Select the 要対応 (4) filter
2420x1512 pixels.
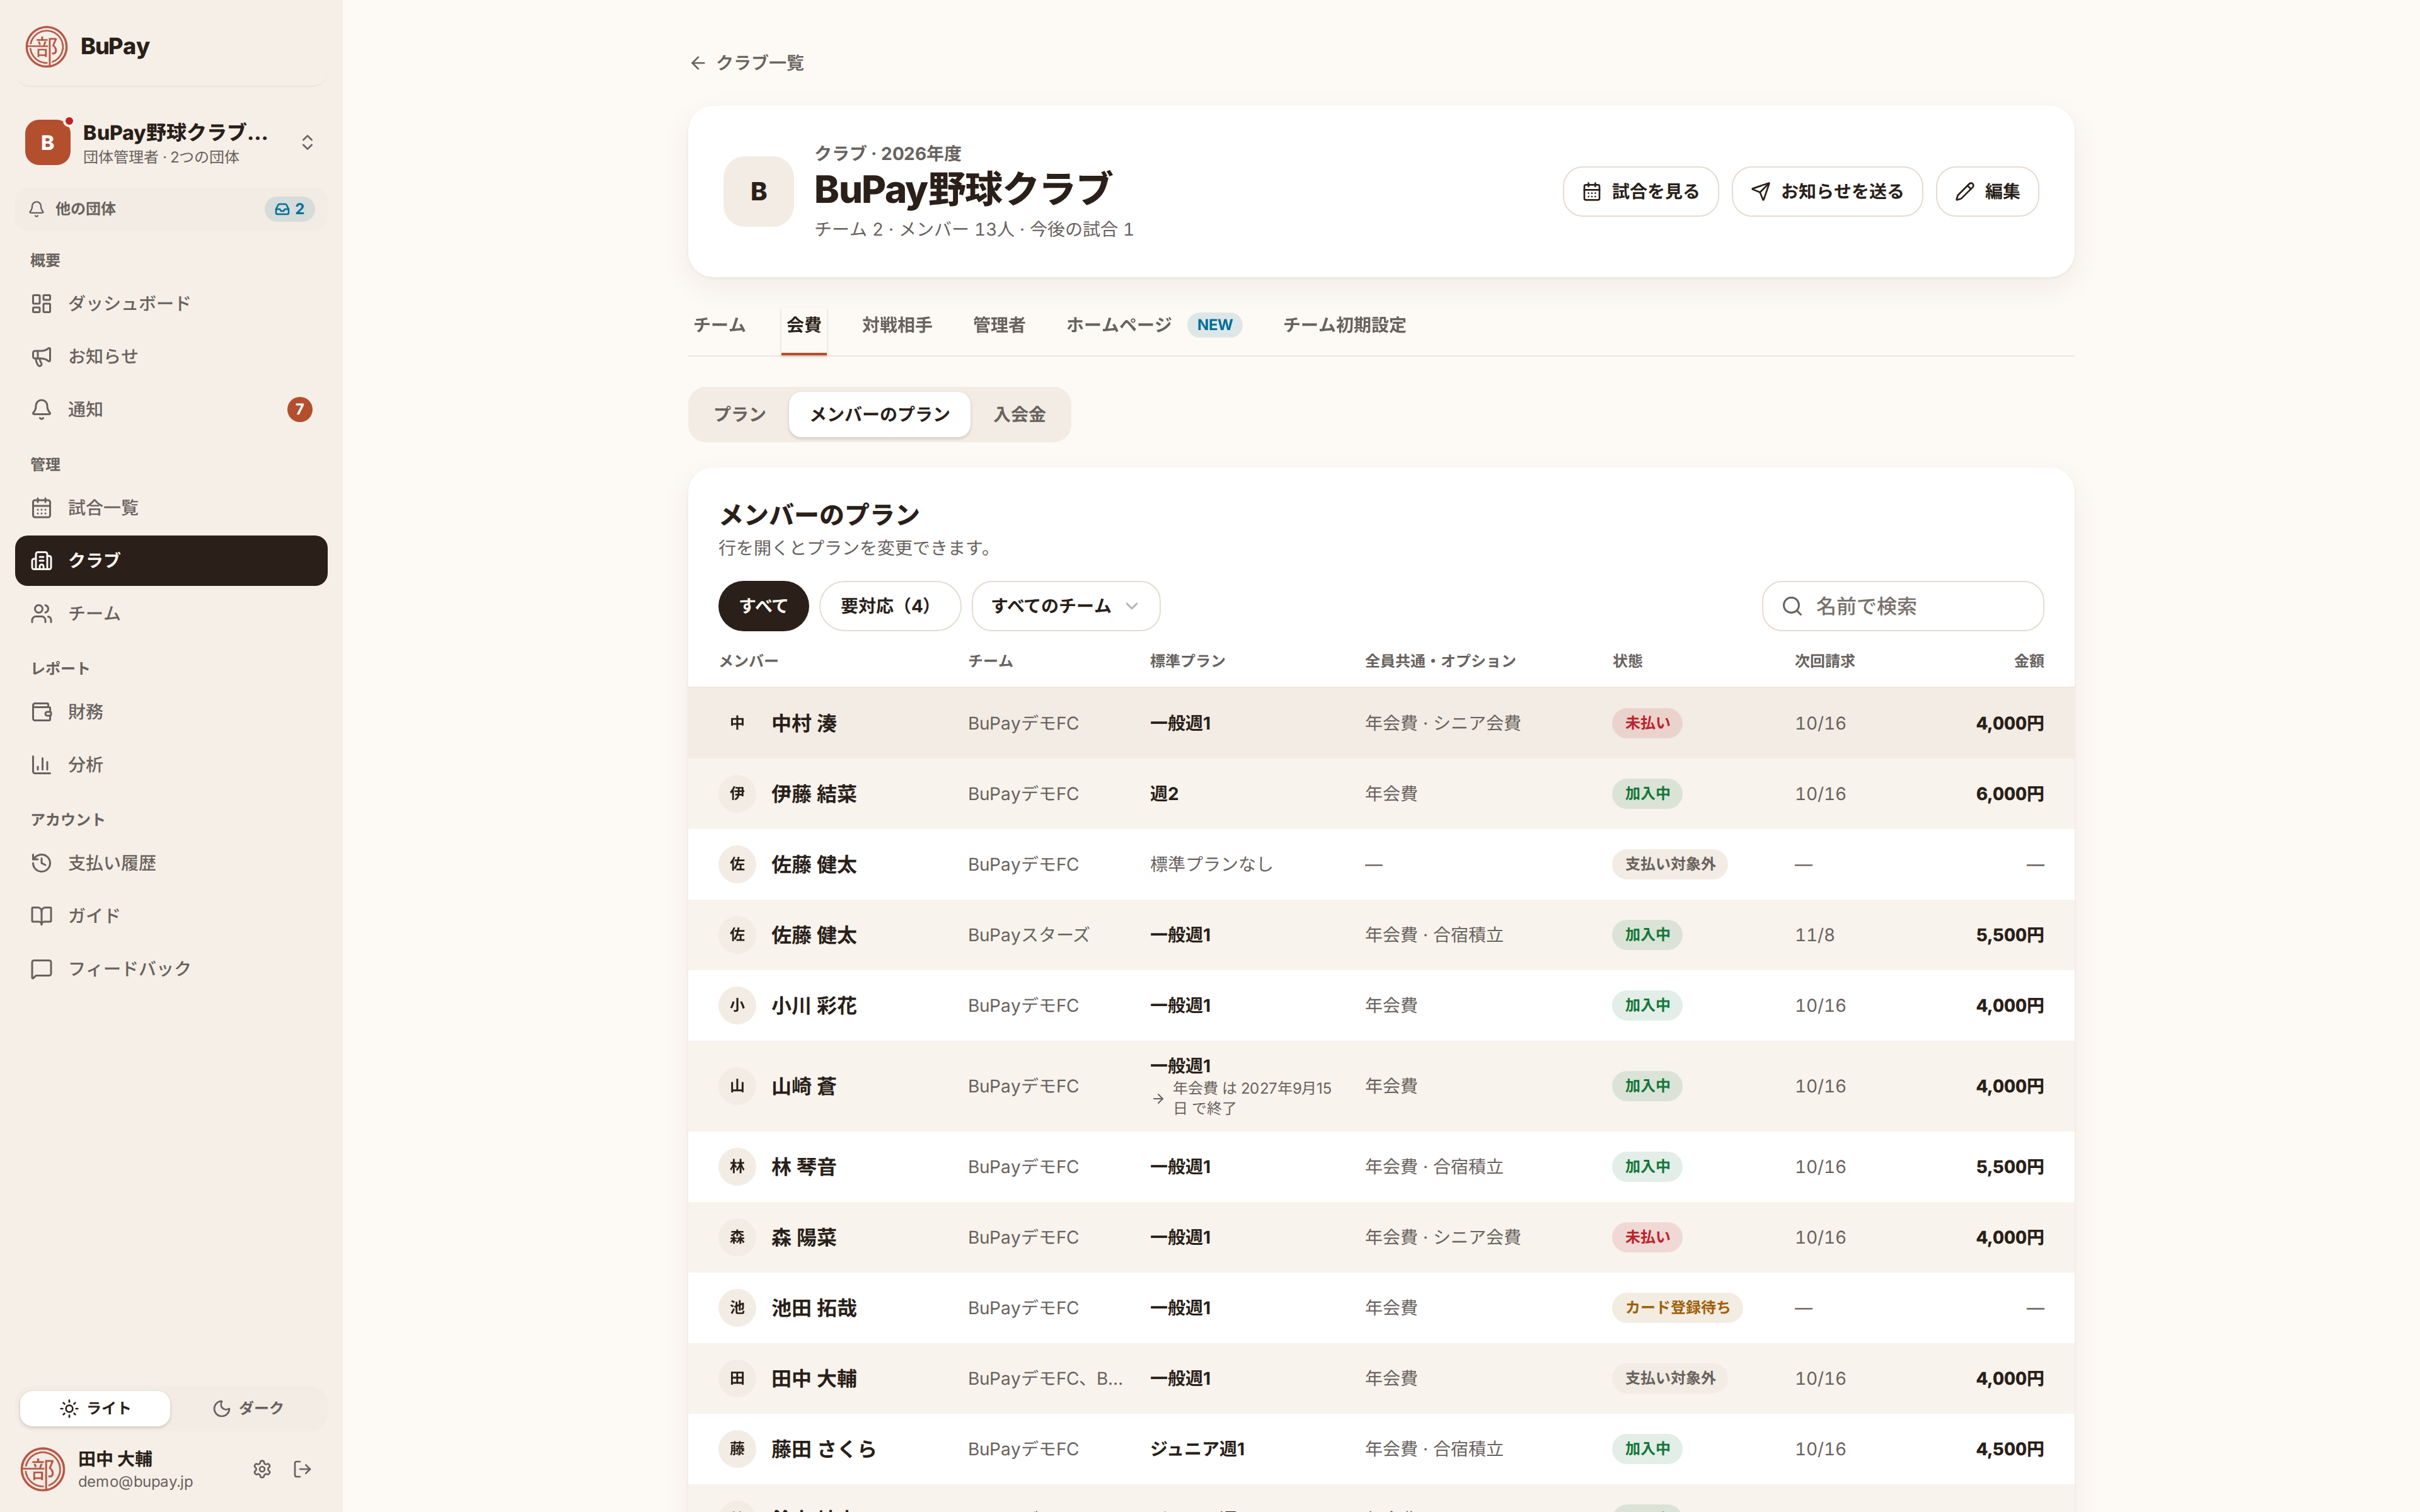tap(889, 606)
